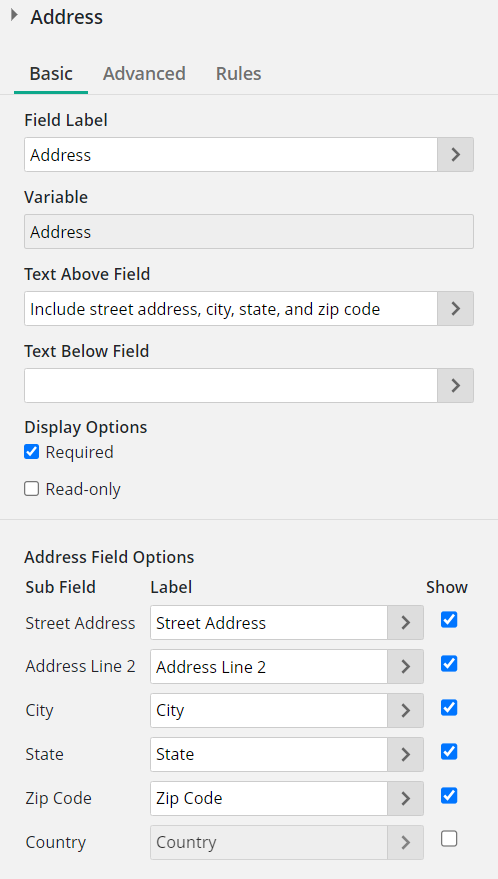Viewport: 498px width, 879px height.
Task: Click the arrow button for State label
Action: click(x=405, y=754)
